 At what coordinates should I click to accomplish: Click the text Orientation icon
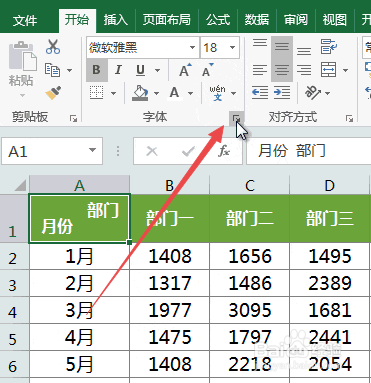tap(313, 92)
